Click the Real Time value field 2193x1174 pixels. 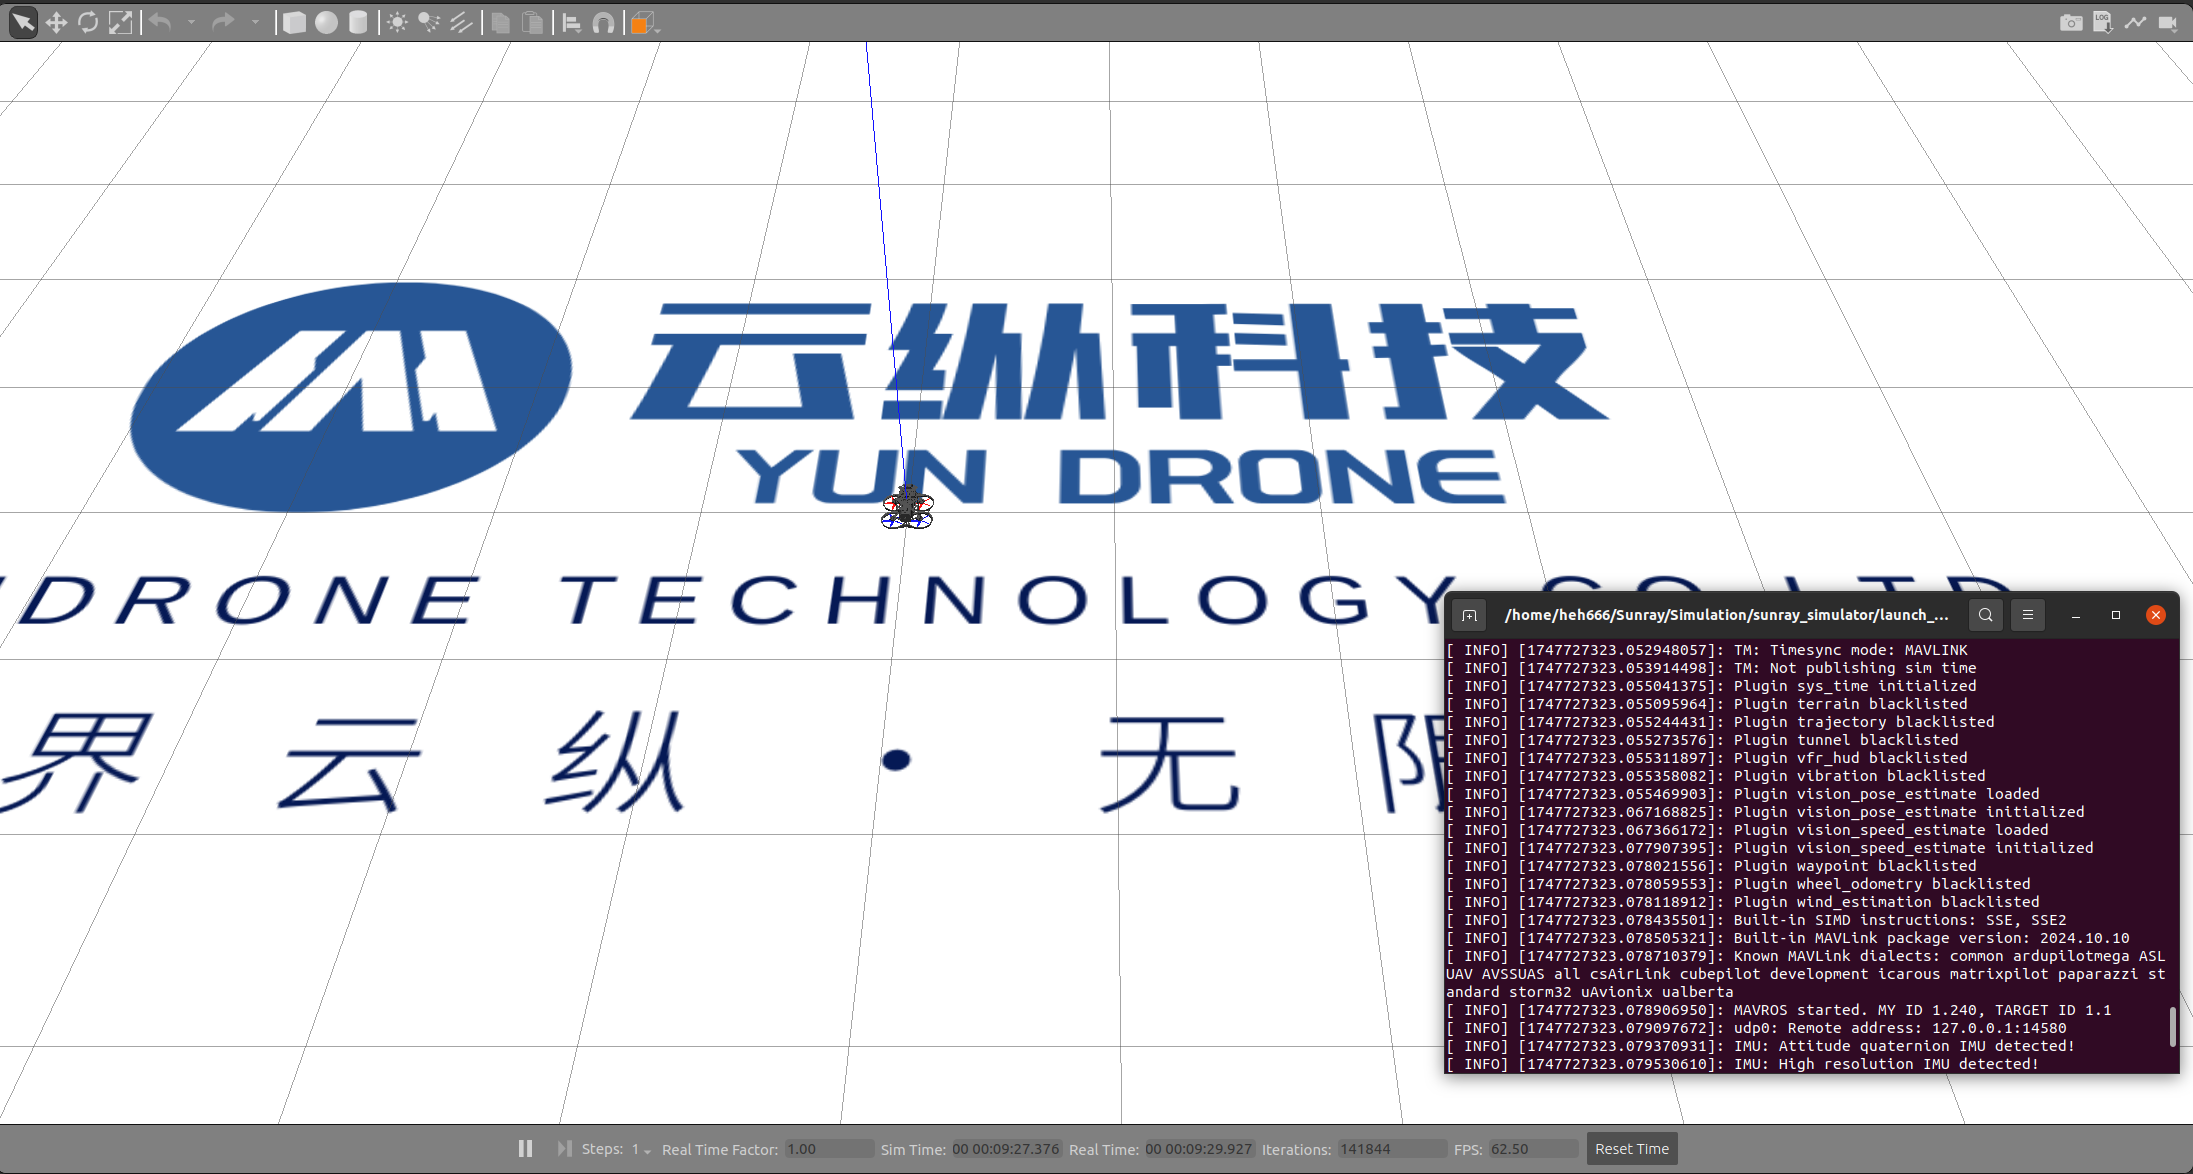[1198, 1149]
